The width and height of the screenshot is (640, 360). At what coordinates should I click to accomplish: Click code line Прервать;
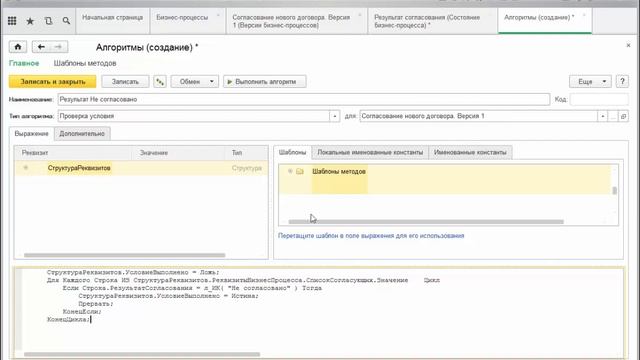click(96, 304)
